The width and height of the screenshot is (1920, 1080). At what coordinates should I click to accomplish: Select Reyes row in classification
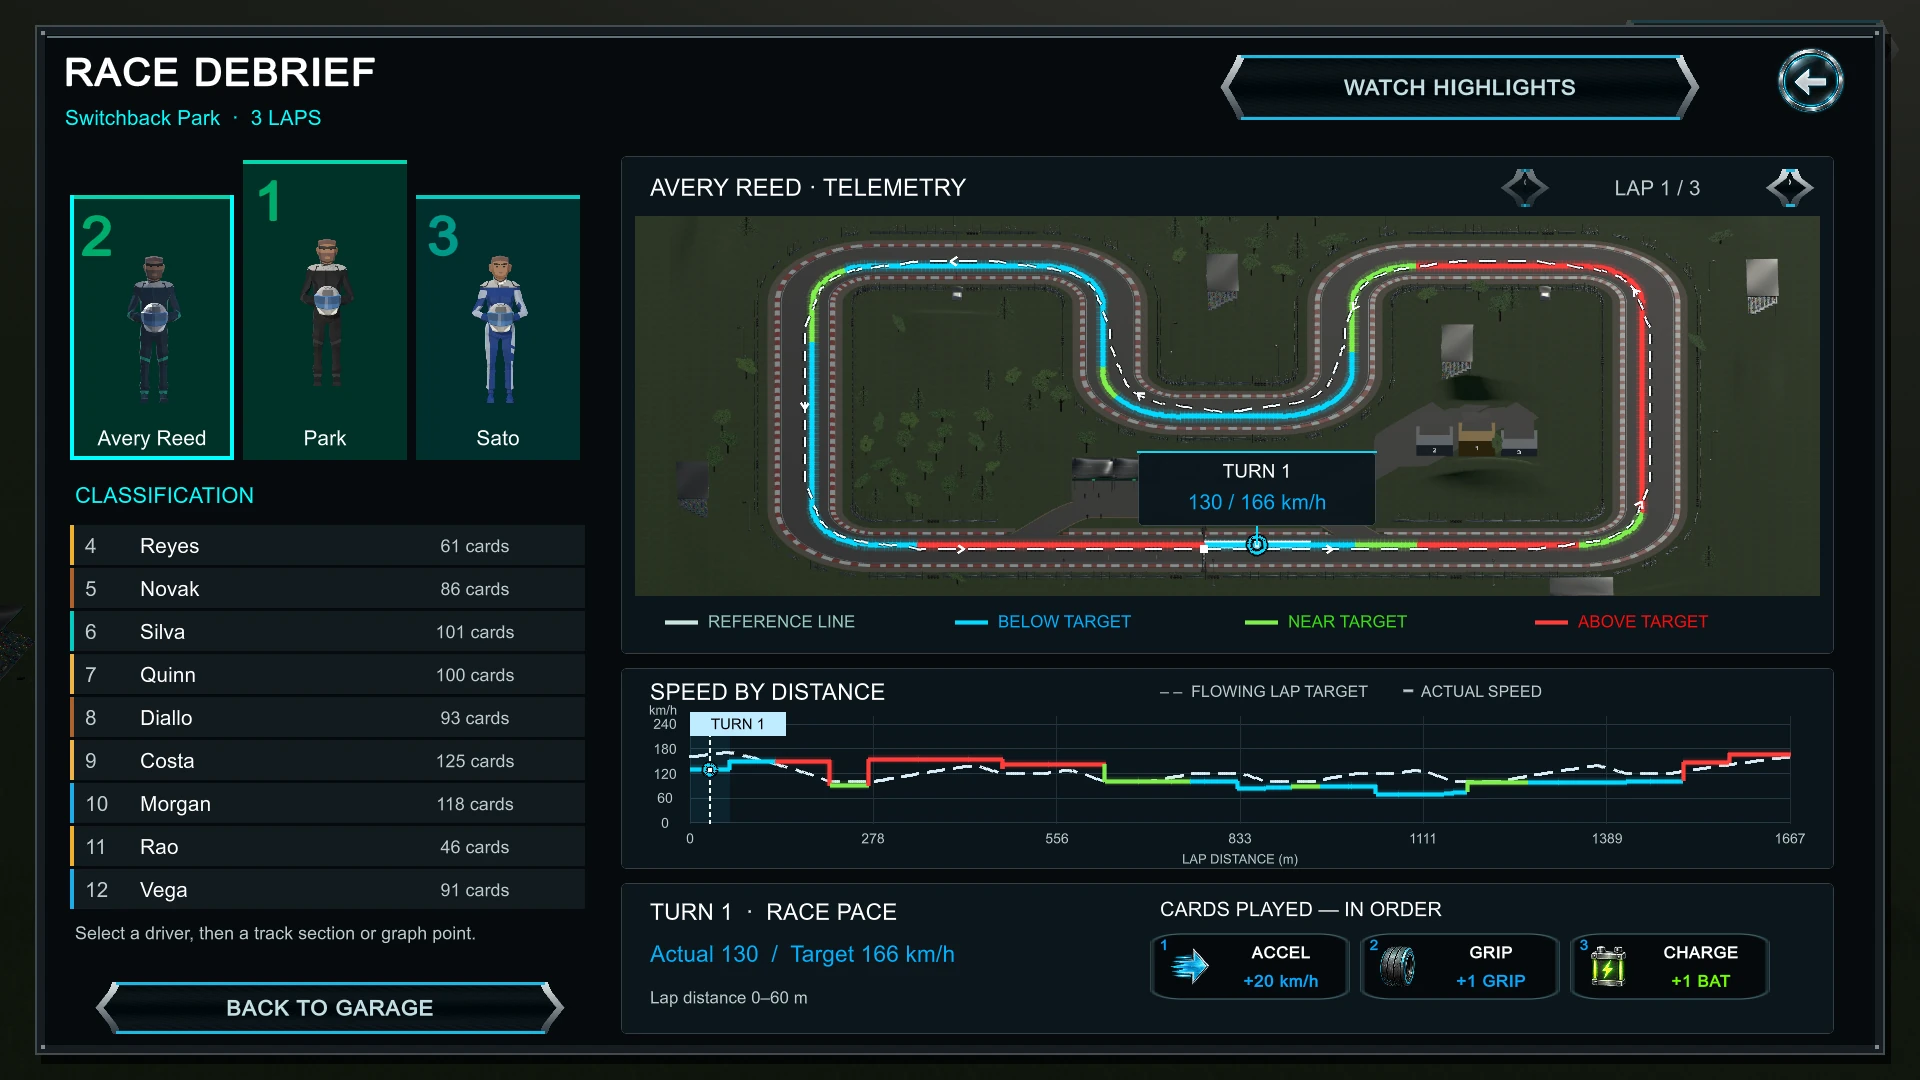(x=327, y=546)
